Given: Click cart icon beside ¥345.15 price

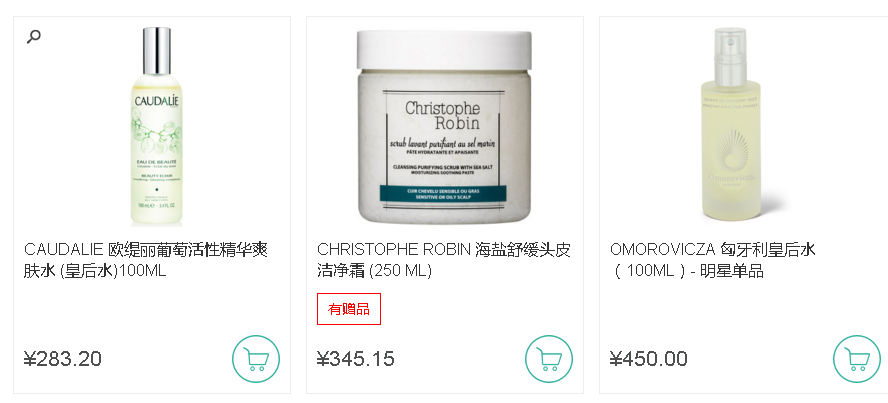Looking at the screenshot, I should [x=549, y=359].
